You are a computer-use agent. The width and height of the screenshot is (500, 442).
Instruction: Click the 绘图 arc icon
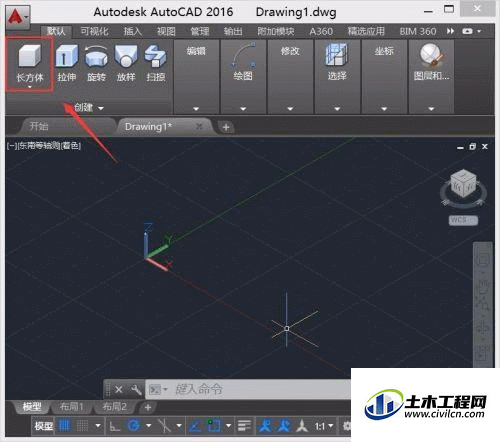(x=243, y=55)
